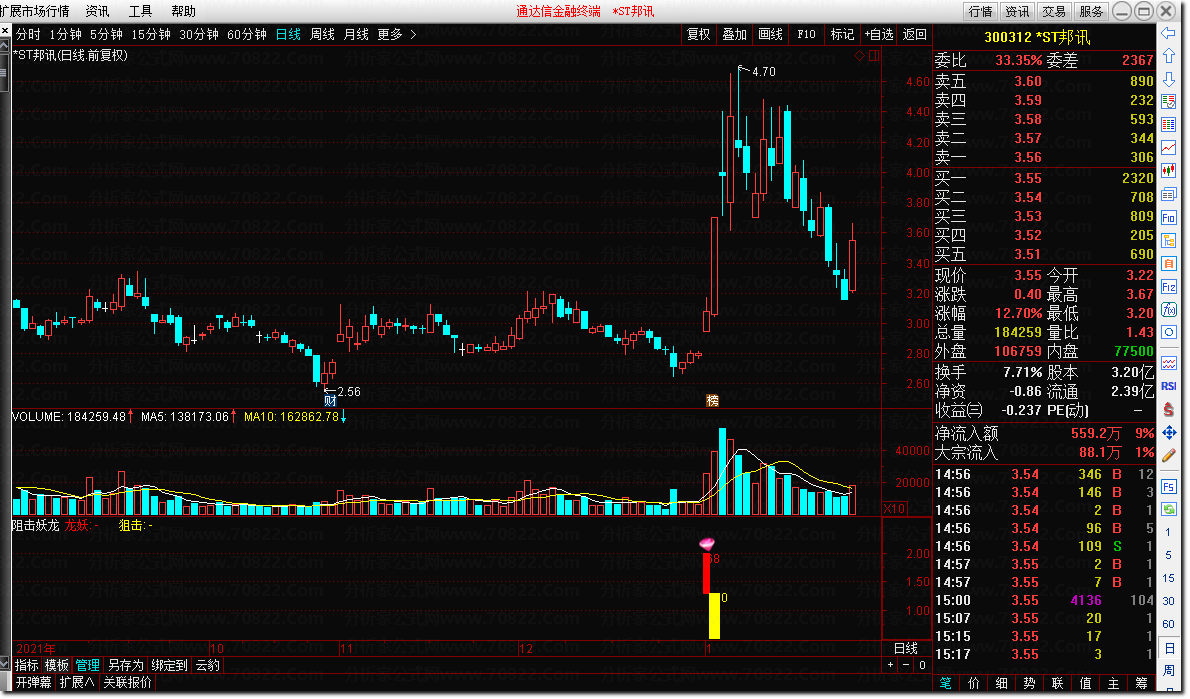This screenshot has height=699, width=1190.
Task: Expand the 更多 more periods menu
Action: coord(396,34)
